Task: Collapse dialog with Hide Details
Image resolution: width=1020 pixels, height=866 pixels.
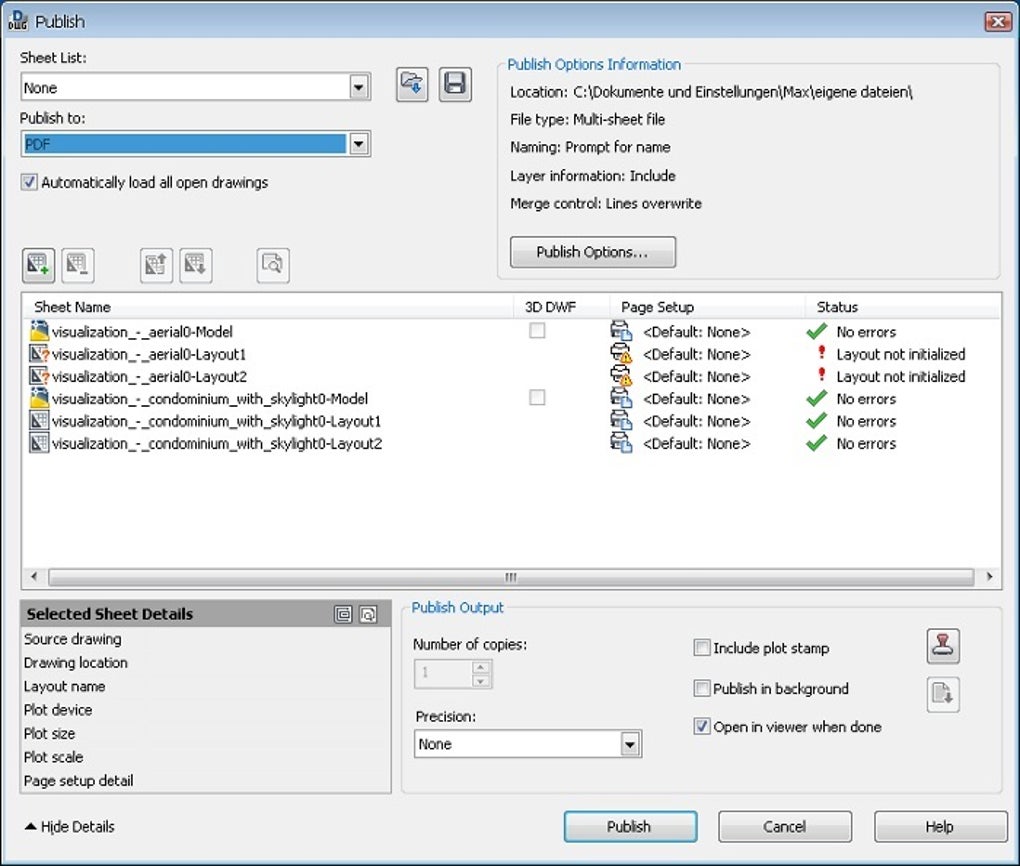Action: pos(70,826)
